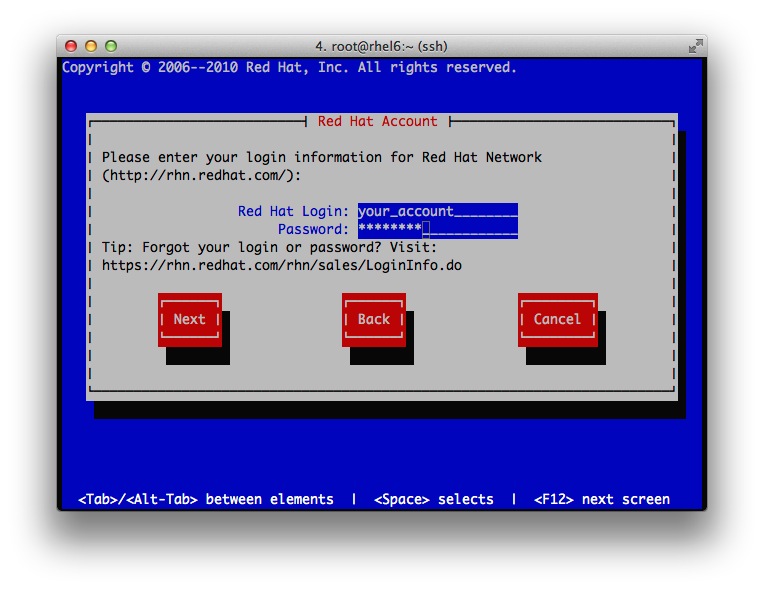Click the red close window button

[x=71, y=46]
